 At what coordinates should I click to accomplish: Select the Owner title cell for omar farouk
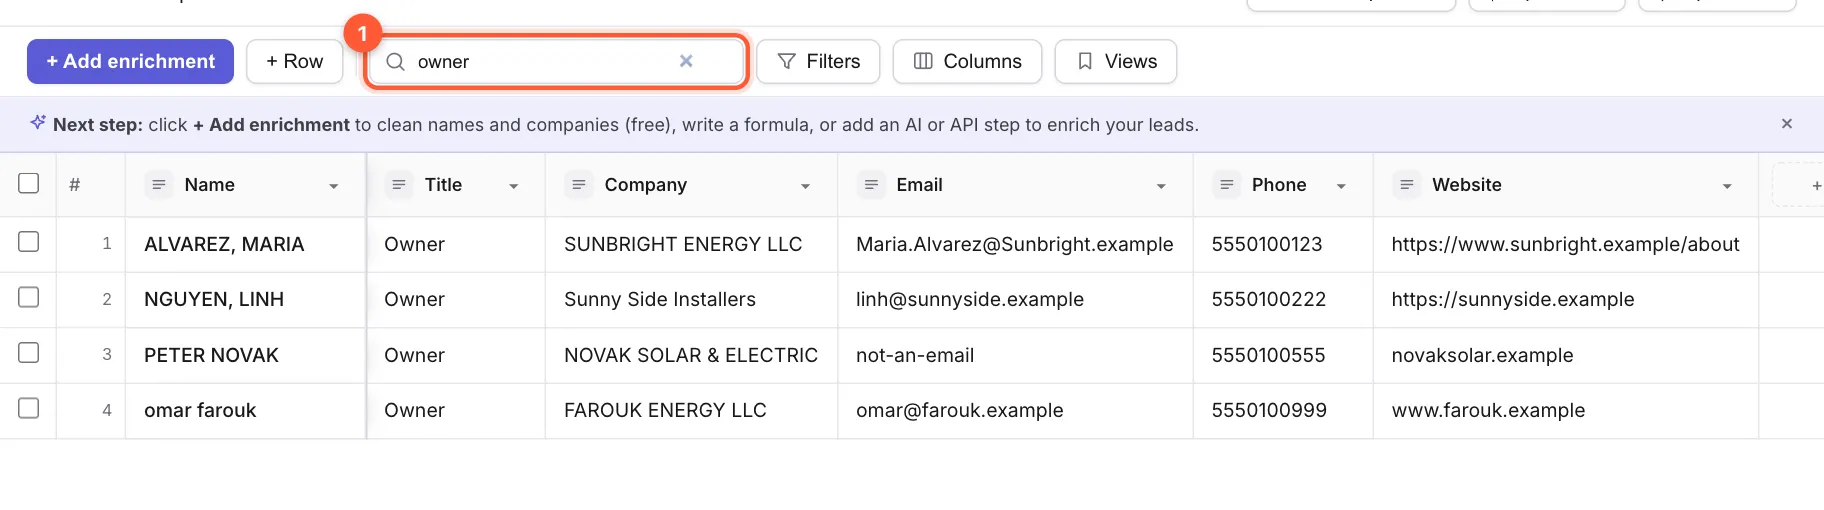click(x=456, y=411)
